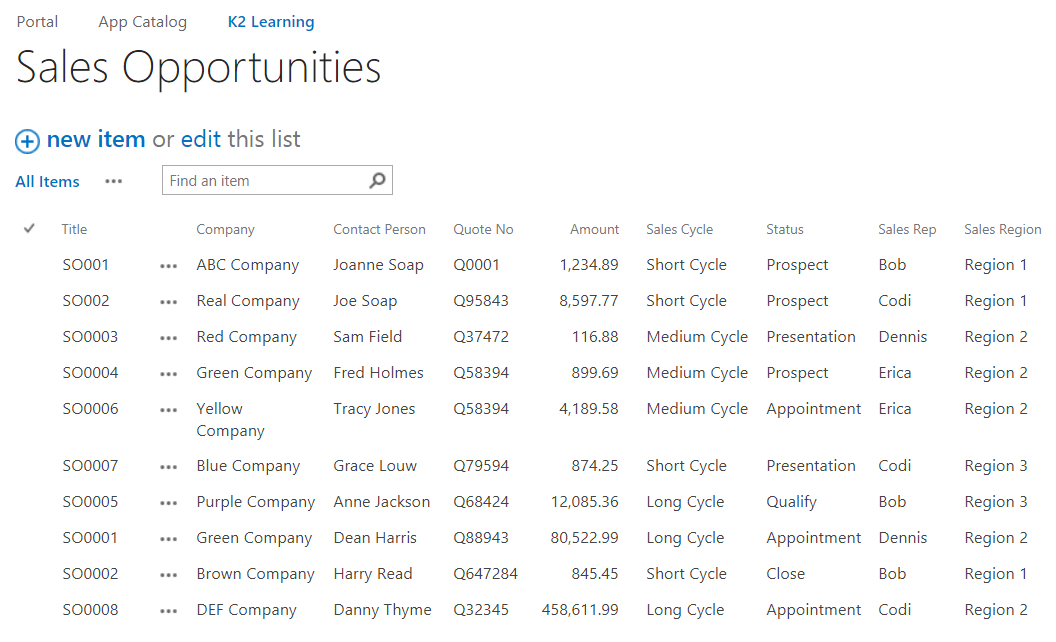
Task: Open item menu for DEF Company row
Action: click(x=168, y=611)
